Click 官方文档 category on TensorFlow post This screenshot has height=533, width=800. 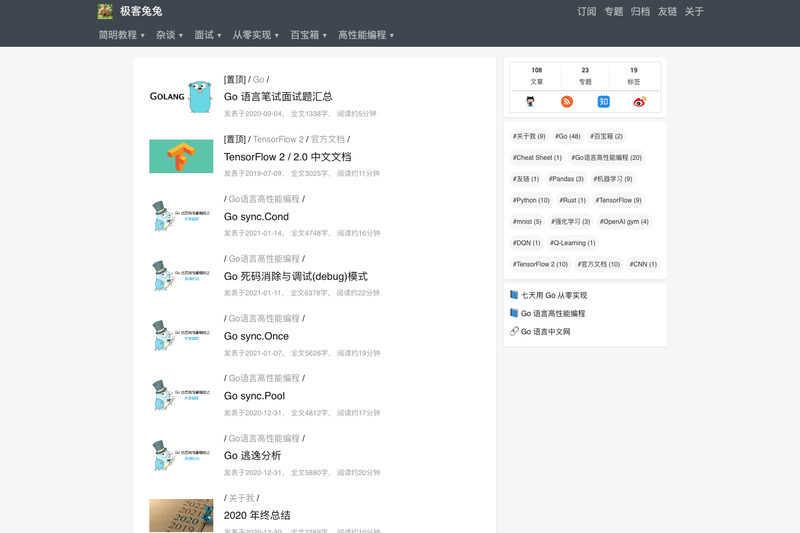click(328, 139)
